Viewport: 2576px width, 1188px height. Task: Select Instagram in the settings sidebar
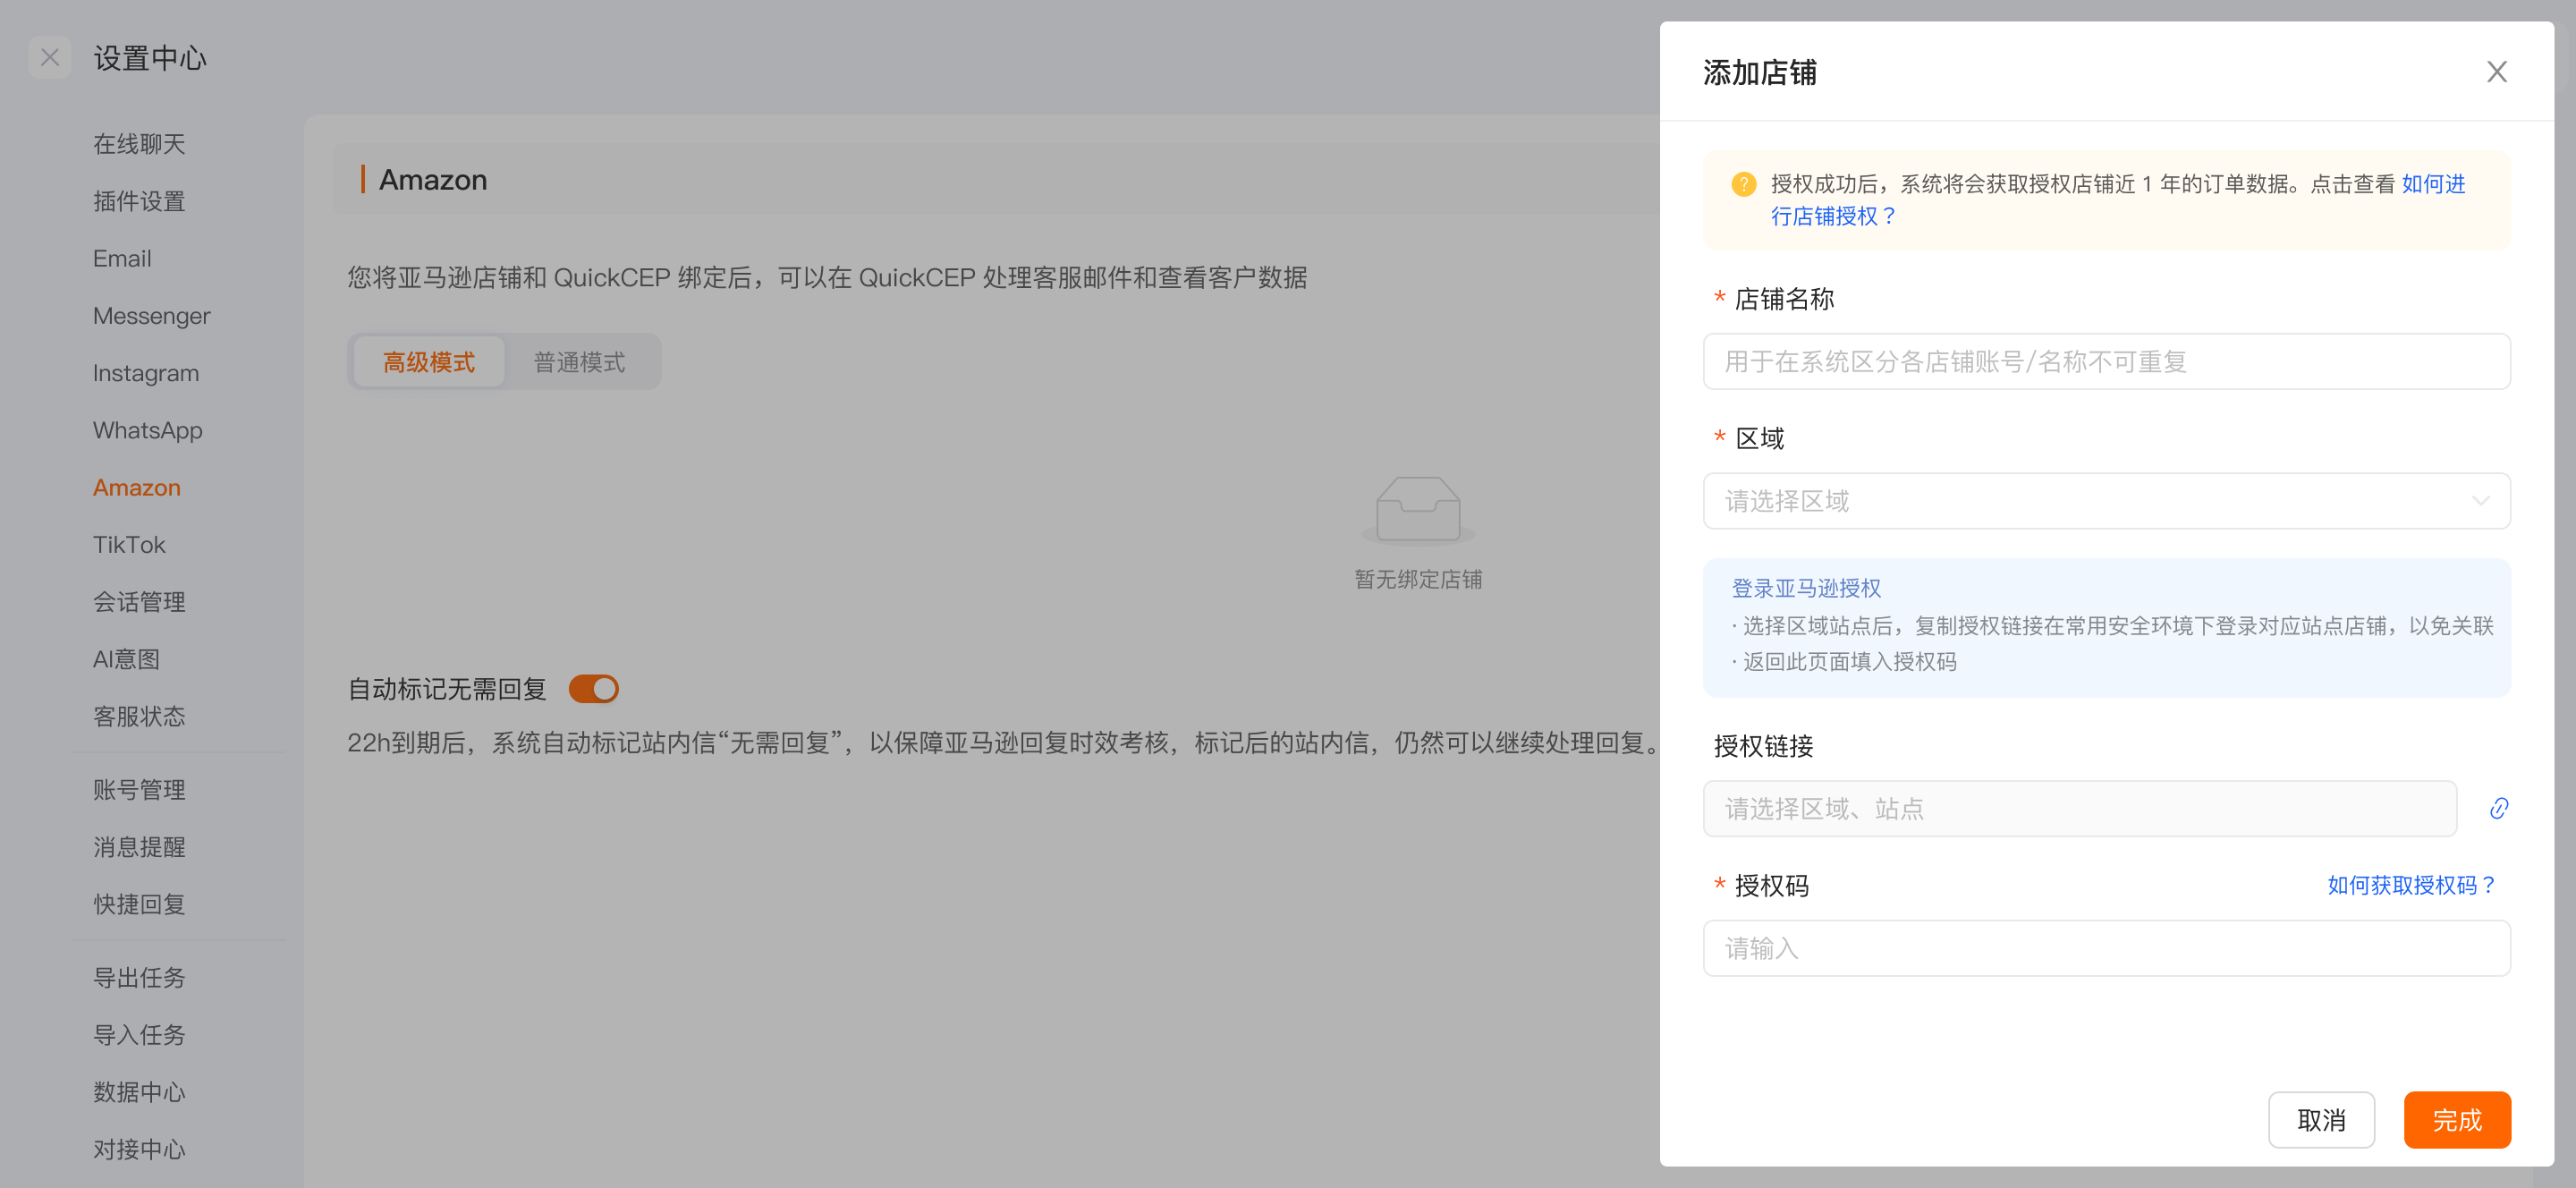click(x=146, y=373)
